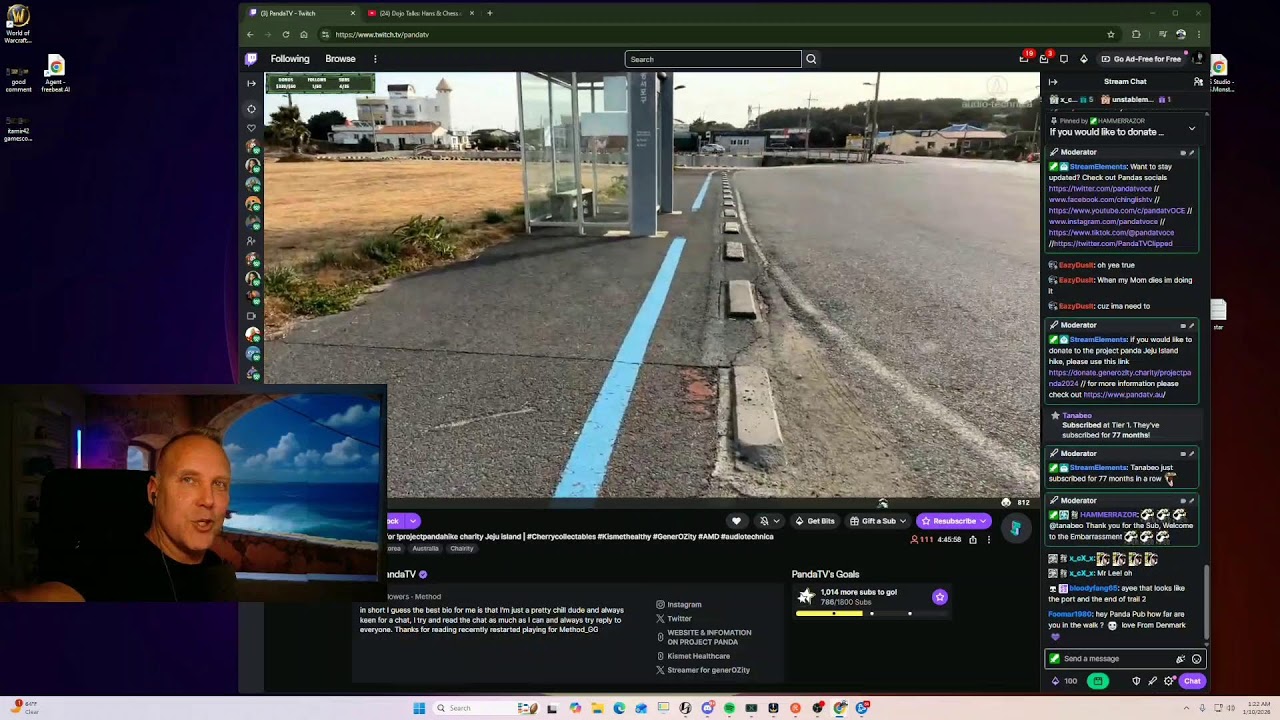Viewport: 1280px width, 720px height.
Task: Click the Get Bits diamond icon in top bar
Action: pos(1084,59)
